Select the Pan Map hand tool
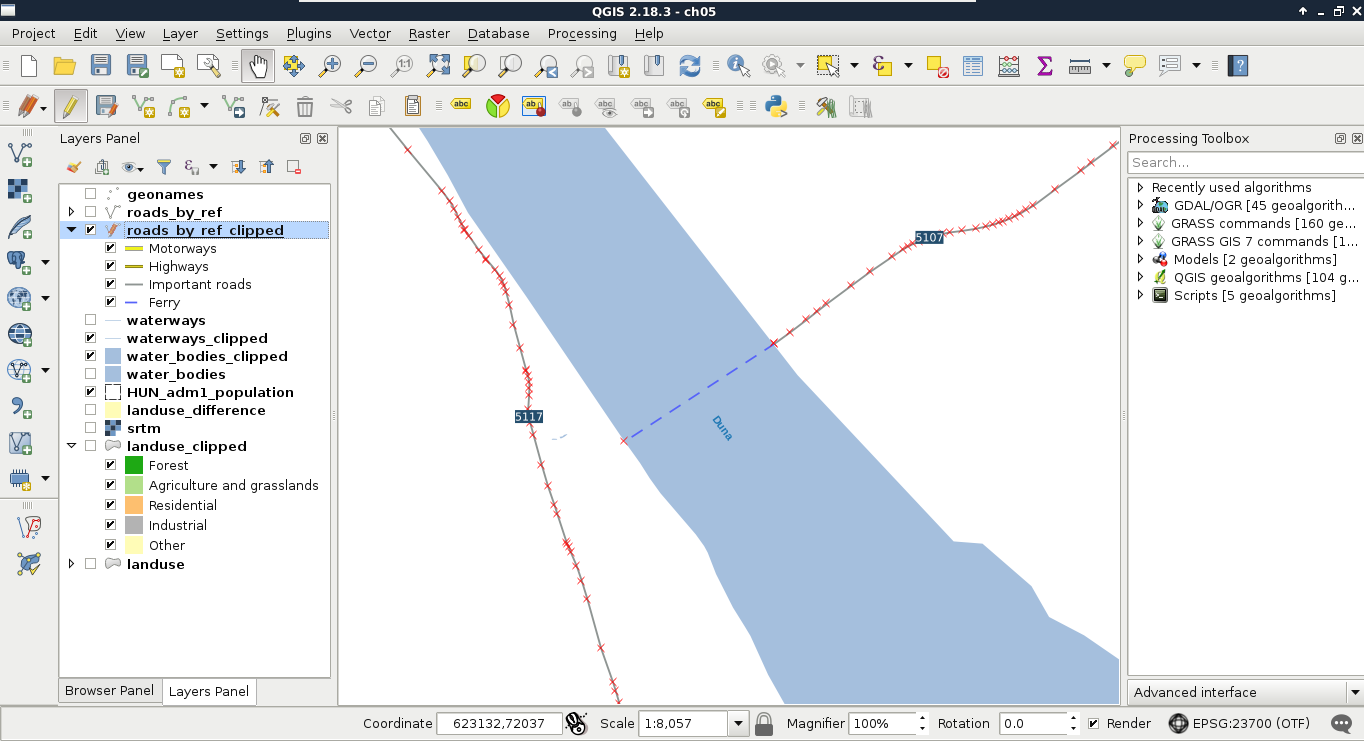The height and width of the screenshot is (742, 1364). pyautogui.click(x=258, y=66)
